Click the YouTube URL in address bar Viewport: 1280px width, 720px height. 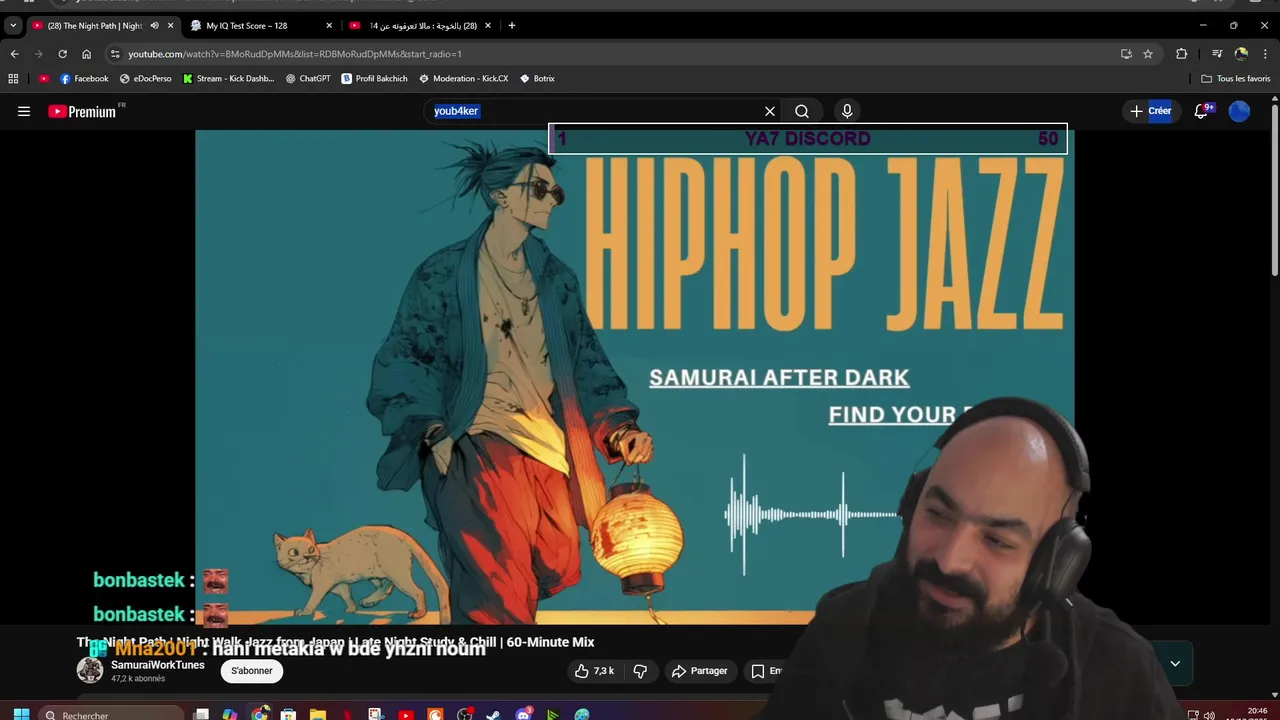tap(295, 54)
